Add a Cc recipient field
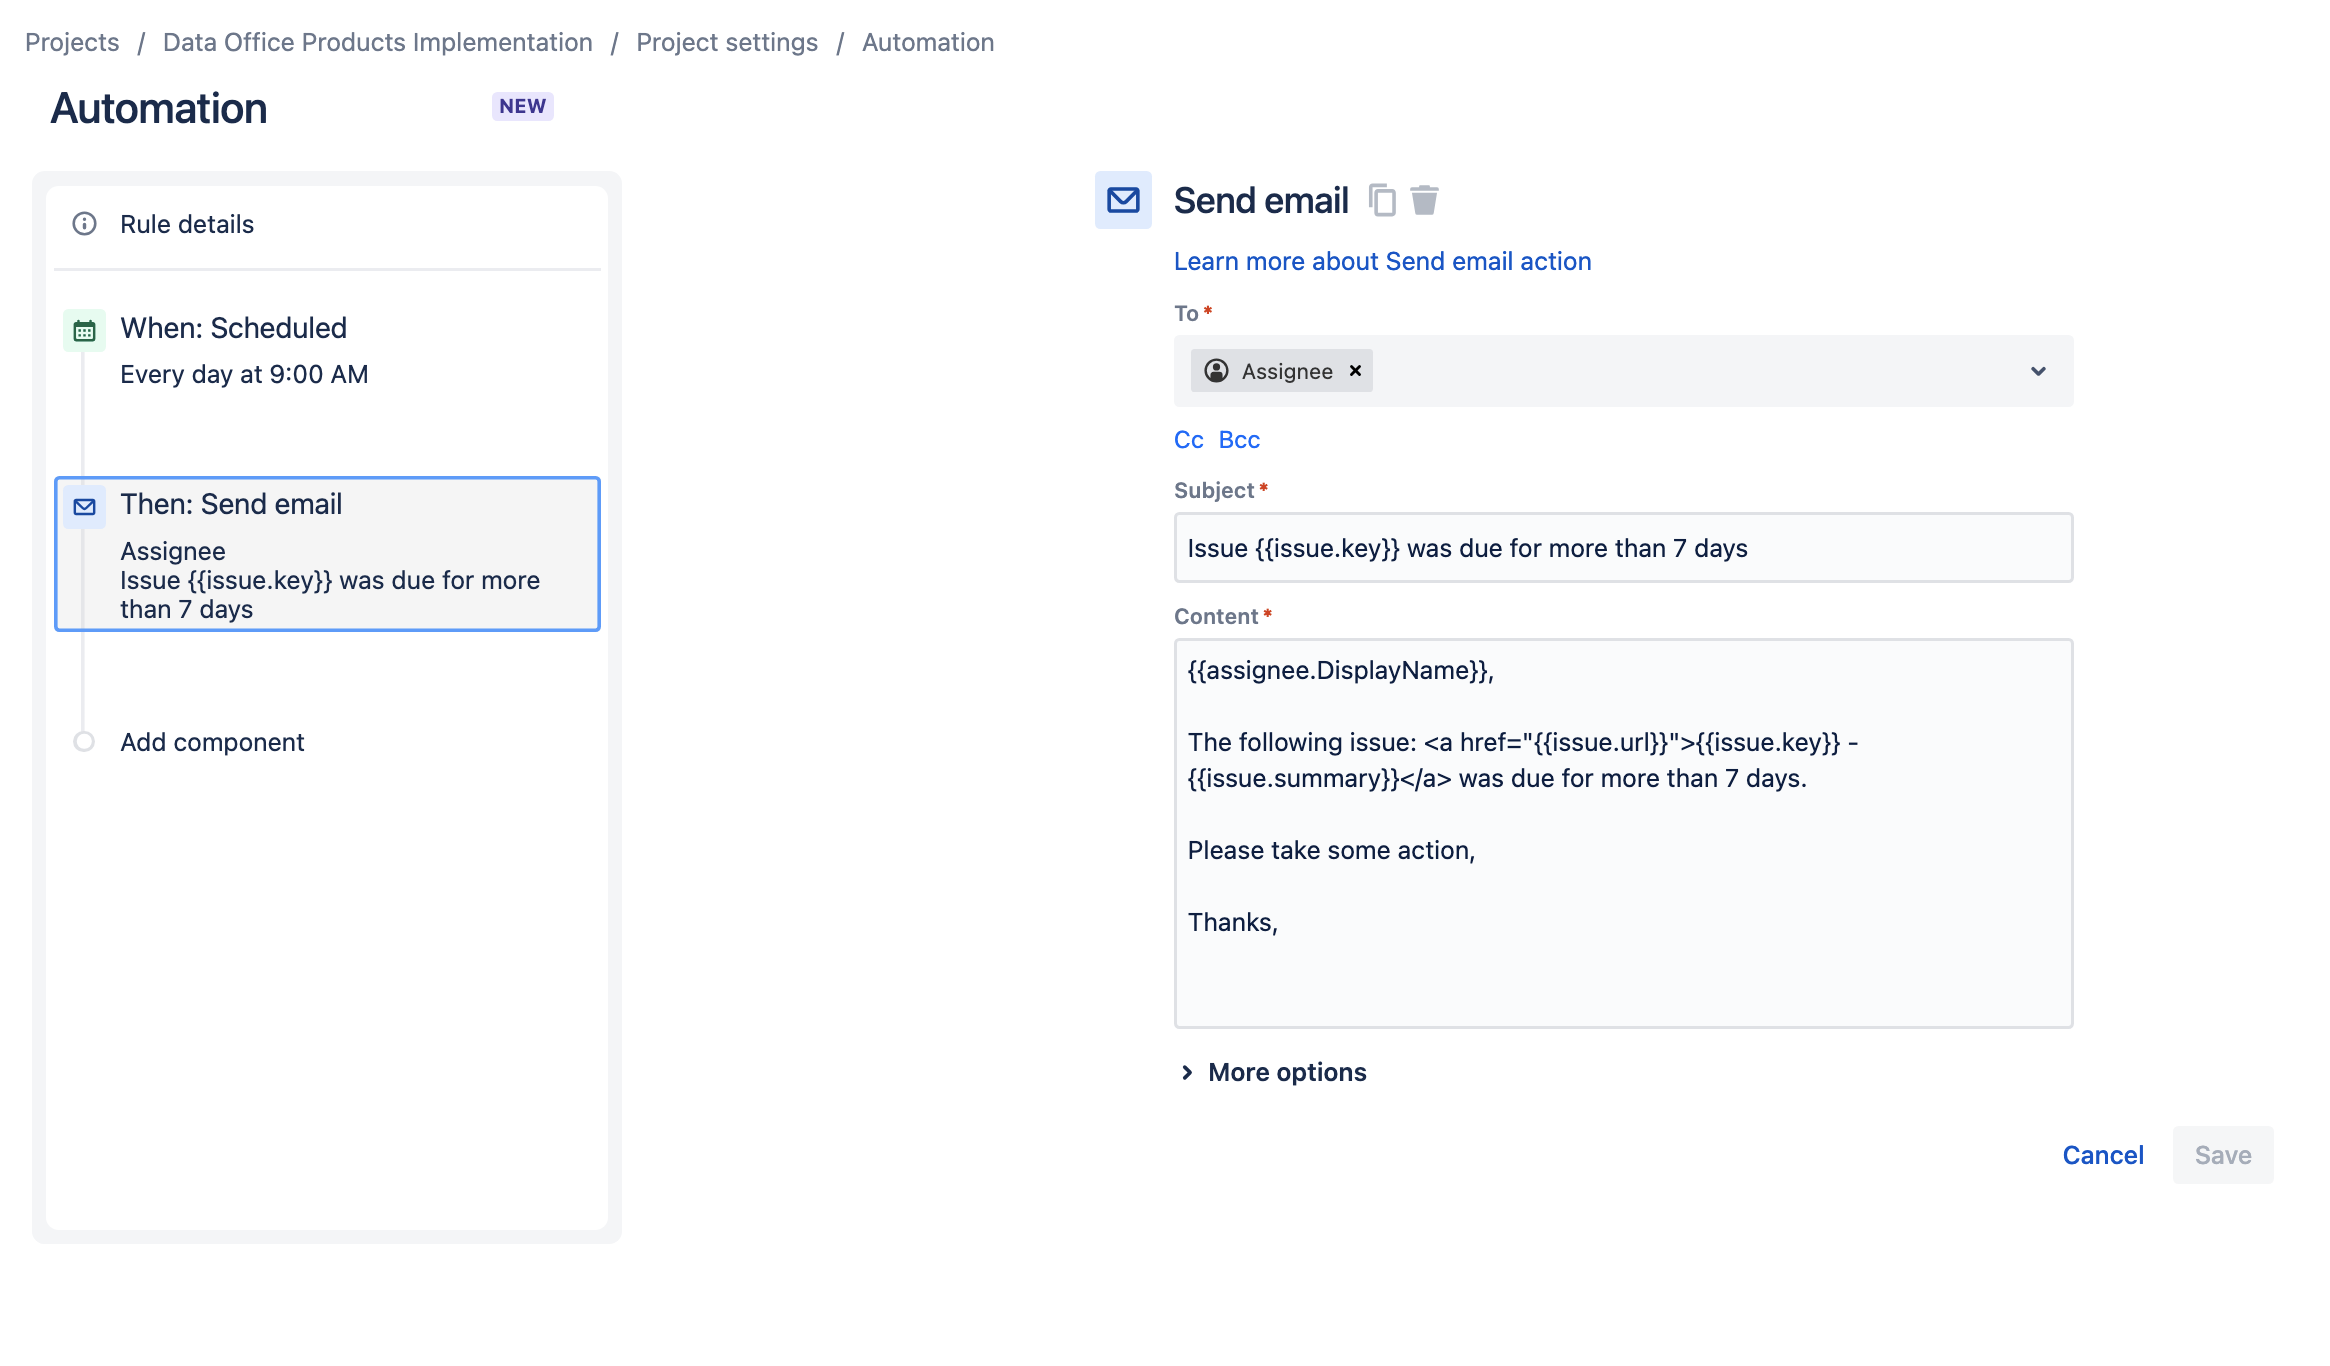 pyautogui.click(x=1188, y=440)
